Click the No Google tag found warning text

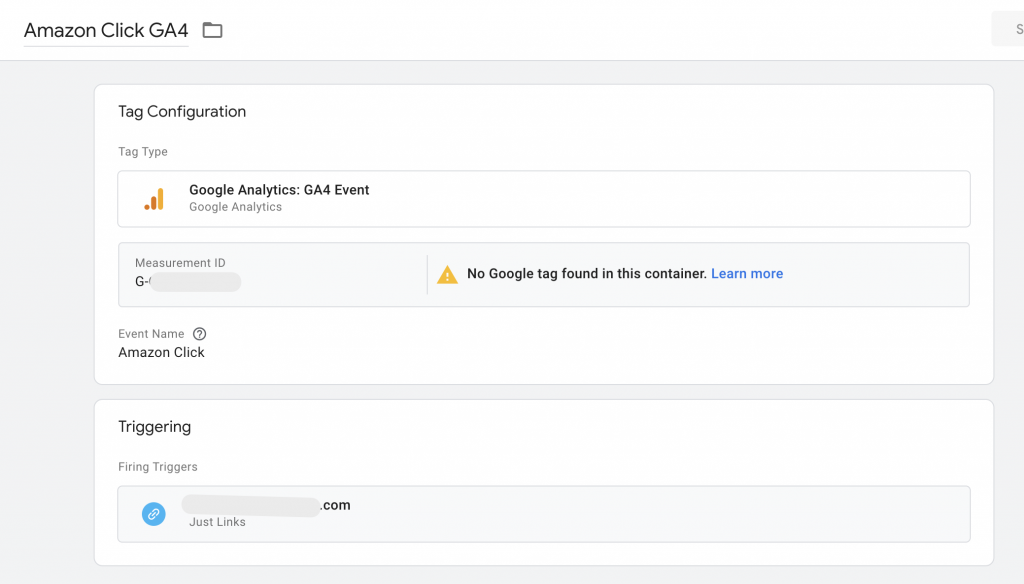(x=586, y=274)
